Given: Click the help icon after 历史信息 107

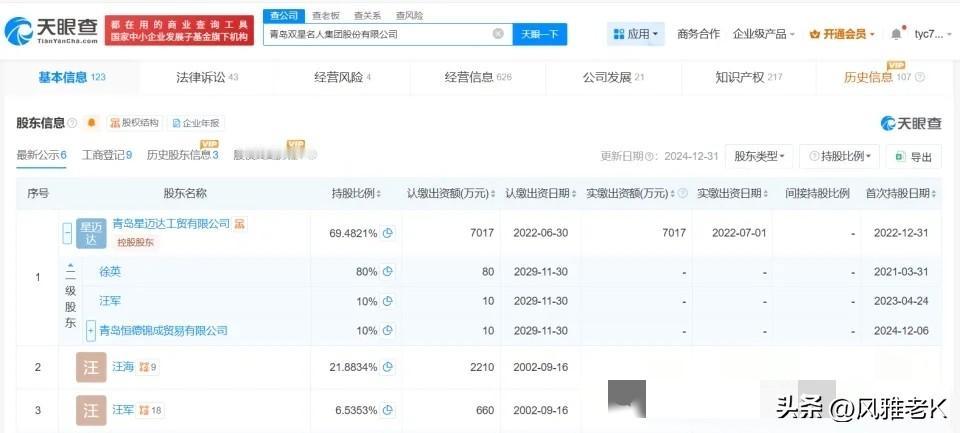Looking at the screenshot, I should 920,77.
